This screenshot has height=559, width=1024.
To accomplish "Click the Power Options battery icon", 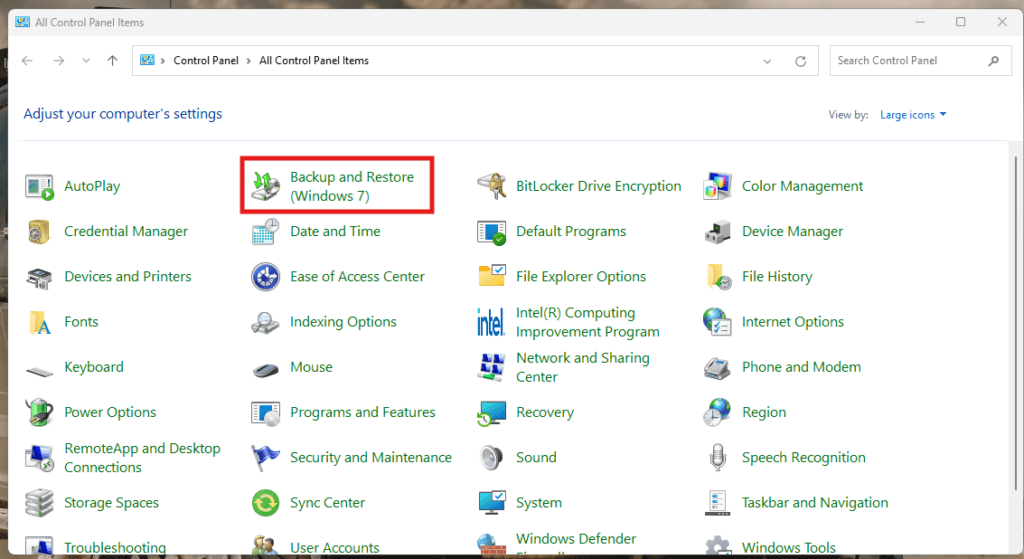I will (x=39, y=412).
